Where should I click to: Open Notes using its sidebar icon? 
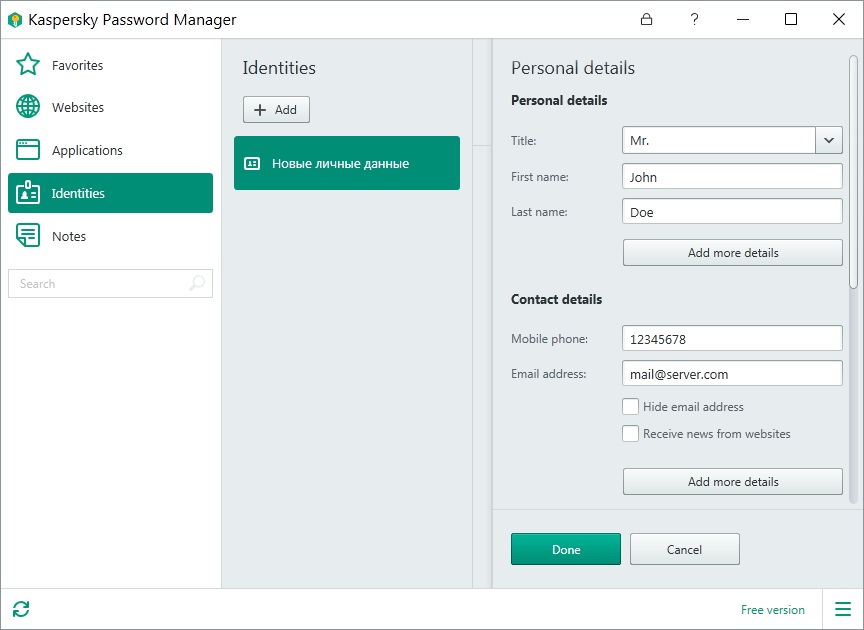pos(27,236)
